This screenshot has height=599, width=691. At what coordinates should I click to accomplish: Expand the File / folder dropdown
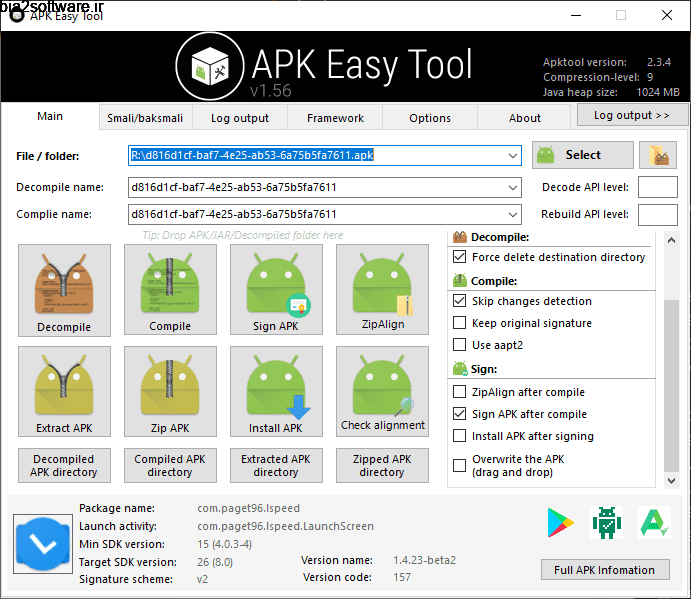pos(513,156)
